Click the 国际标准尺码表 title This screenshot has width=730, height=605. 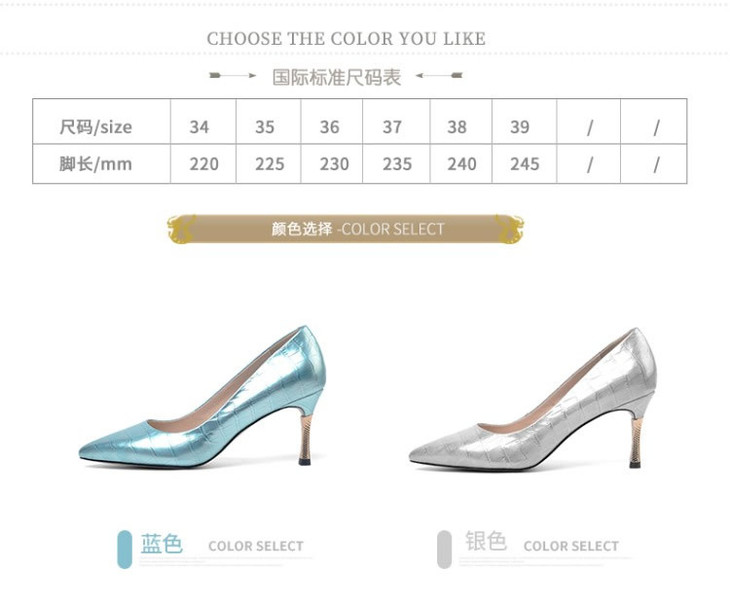(336, 77)
